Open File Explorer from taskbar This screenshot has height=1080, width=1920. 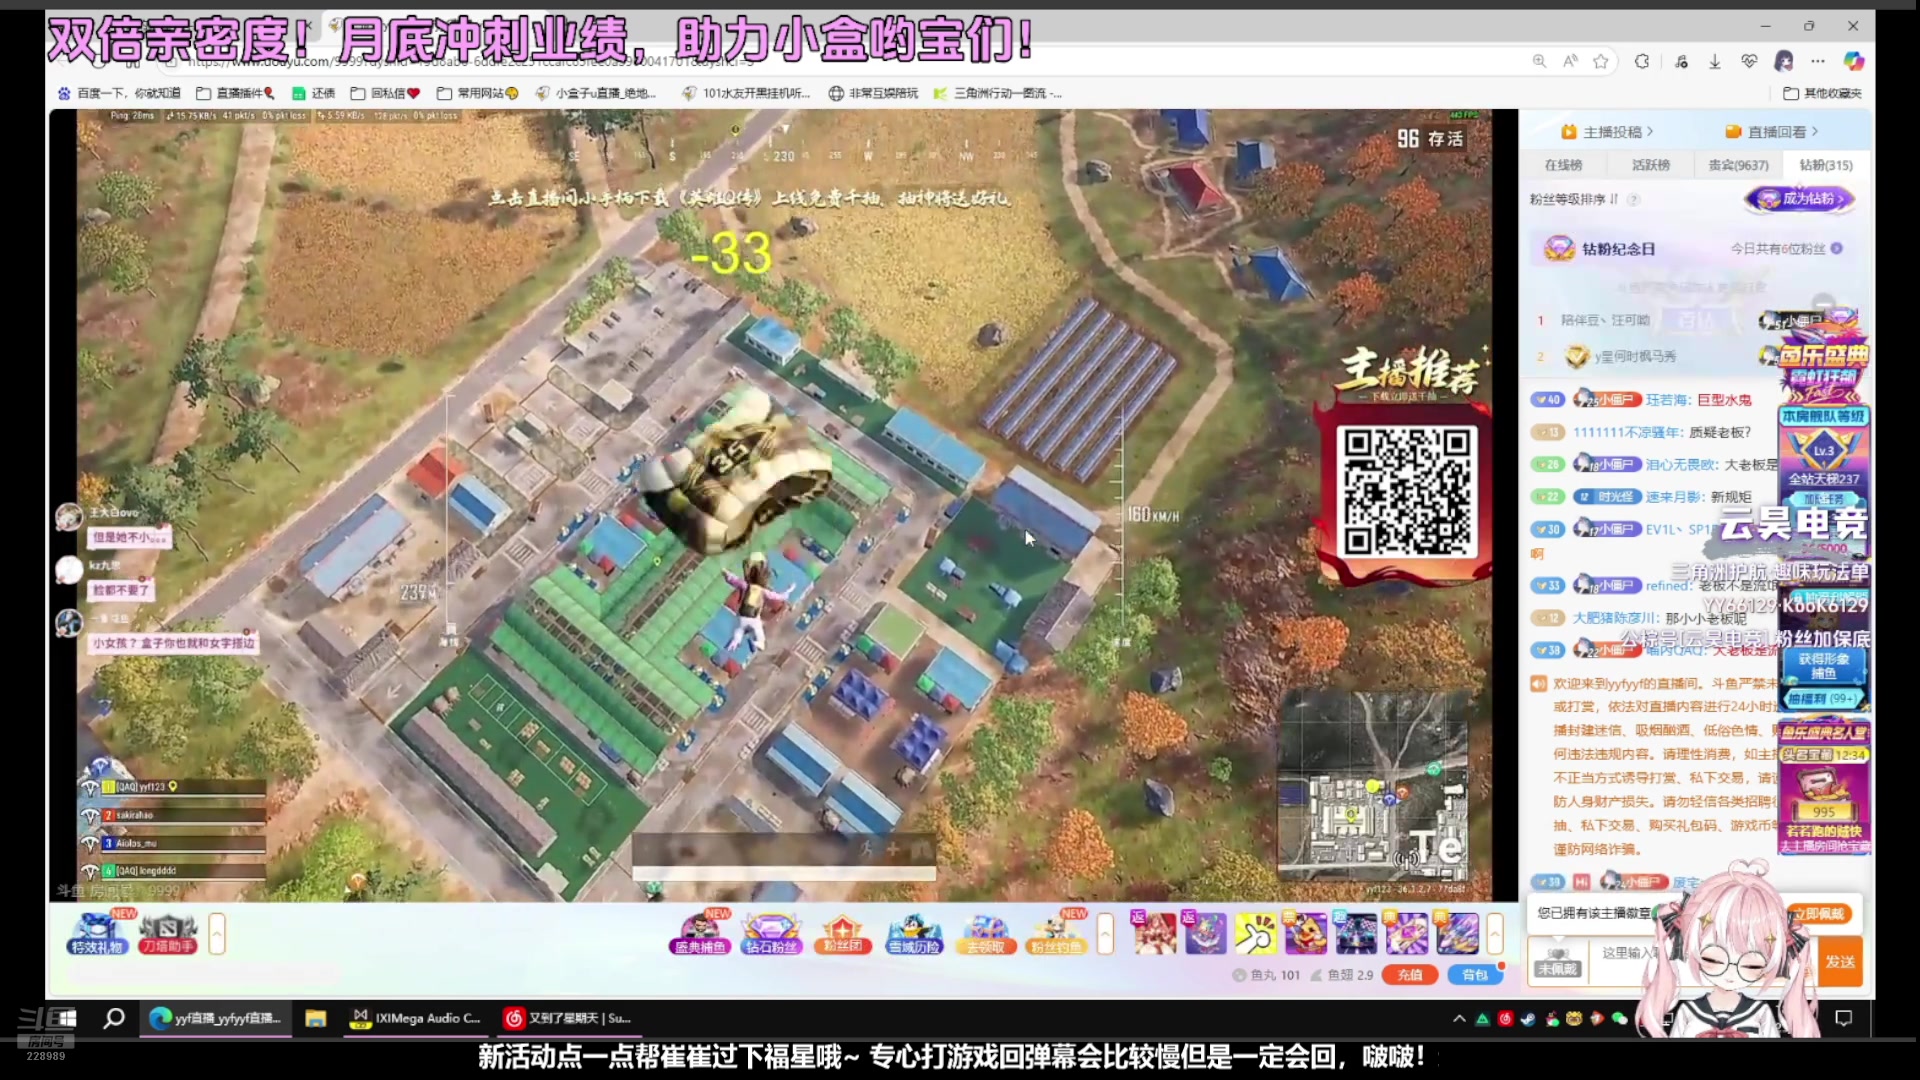316,1018
